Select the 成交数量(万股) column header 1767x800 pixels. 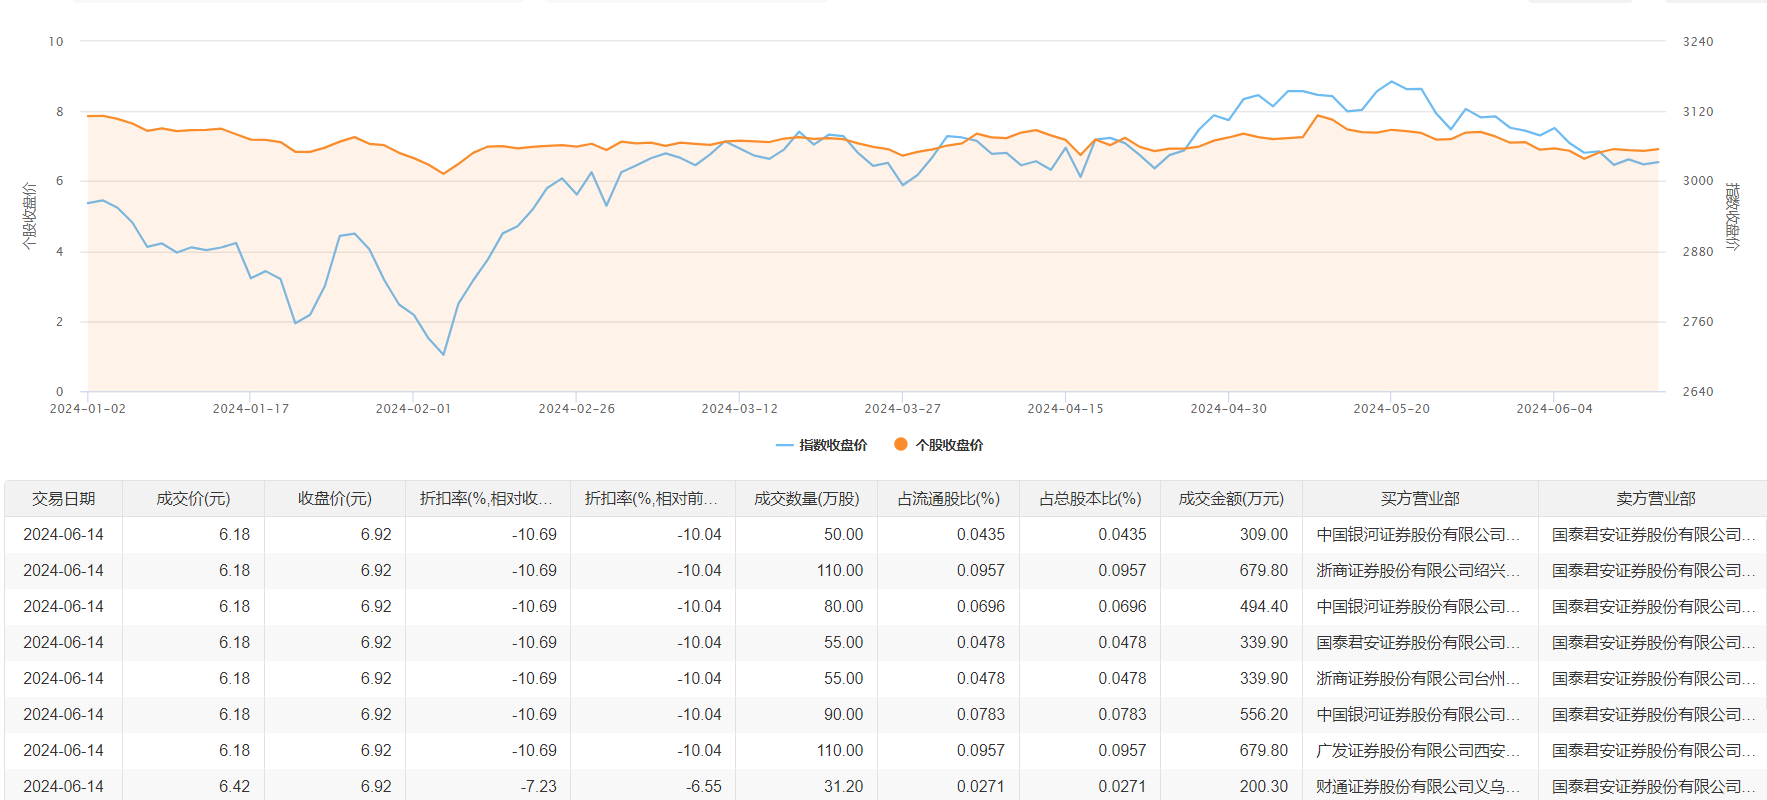[x=806, y=498]
